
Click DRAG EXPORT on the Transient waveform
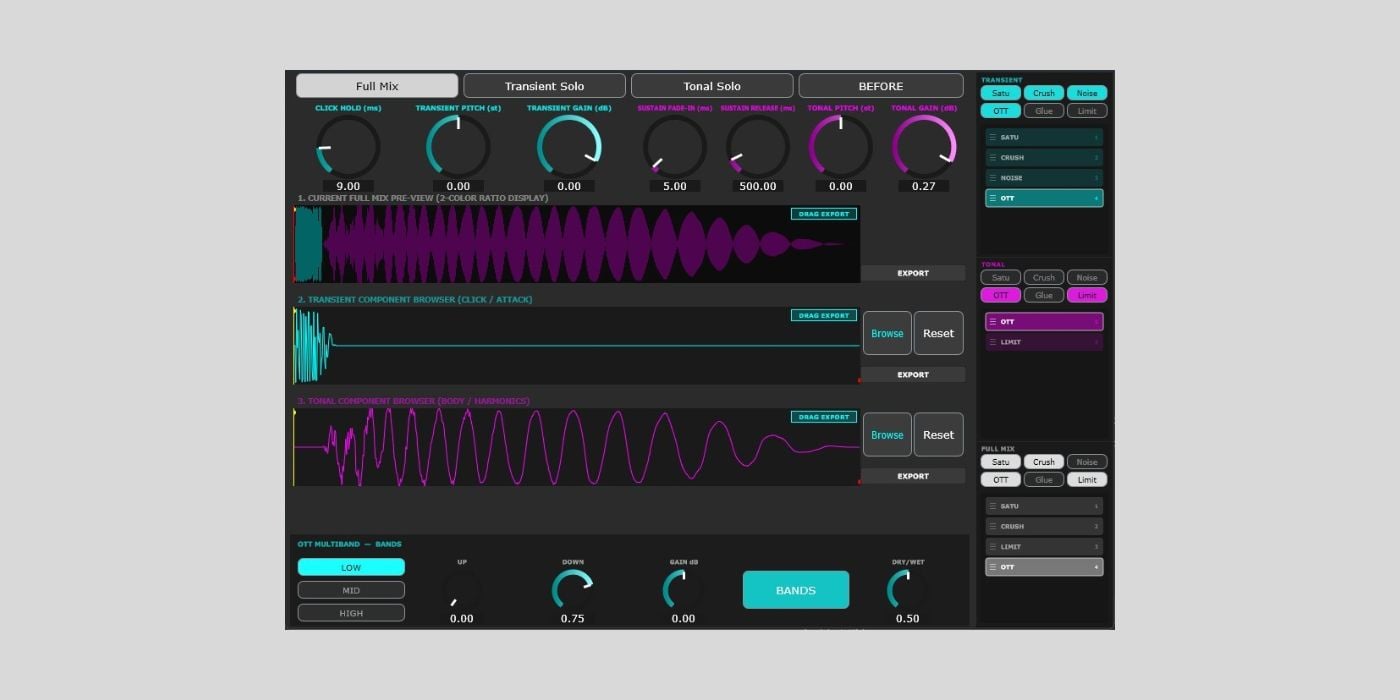[824, 315]
